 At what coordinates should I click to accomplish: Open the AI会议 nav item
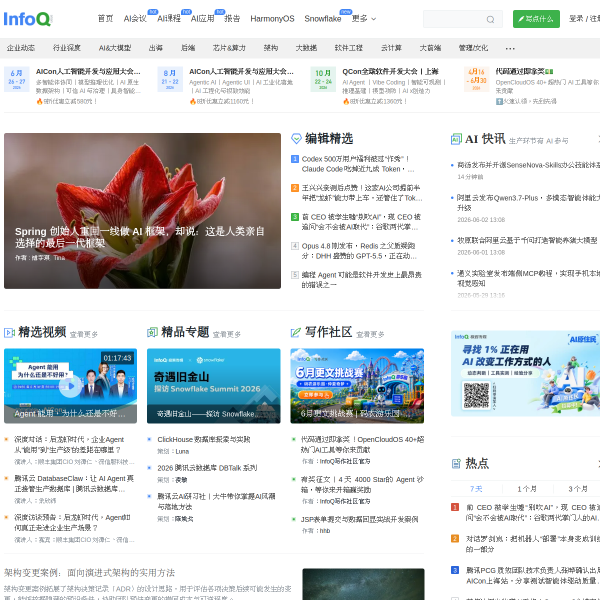pos(135,19)
